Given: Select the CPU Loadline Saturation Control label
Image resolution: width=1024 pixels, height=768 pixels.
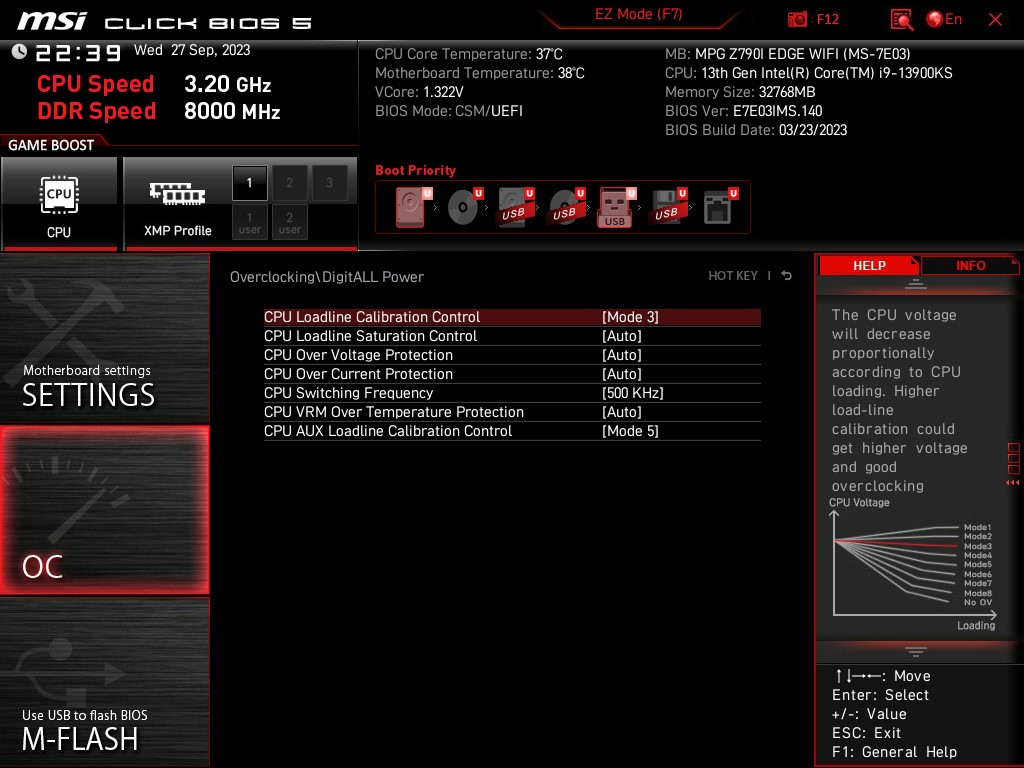Looking at the screenshot, I should tap(370, 336).
